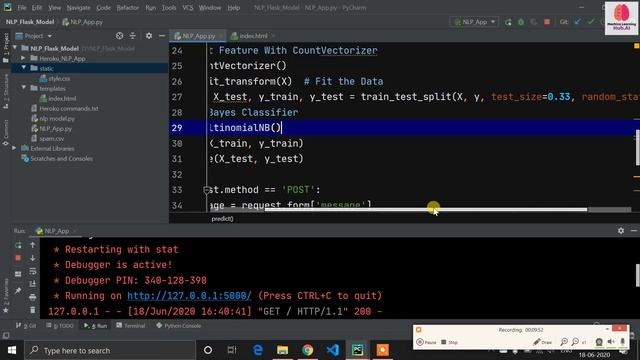Viewport: 640px width, 360px height.
Task: Click the predict() breadcrumb
Action: click(x=222, y=219)
